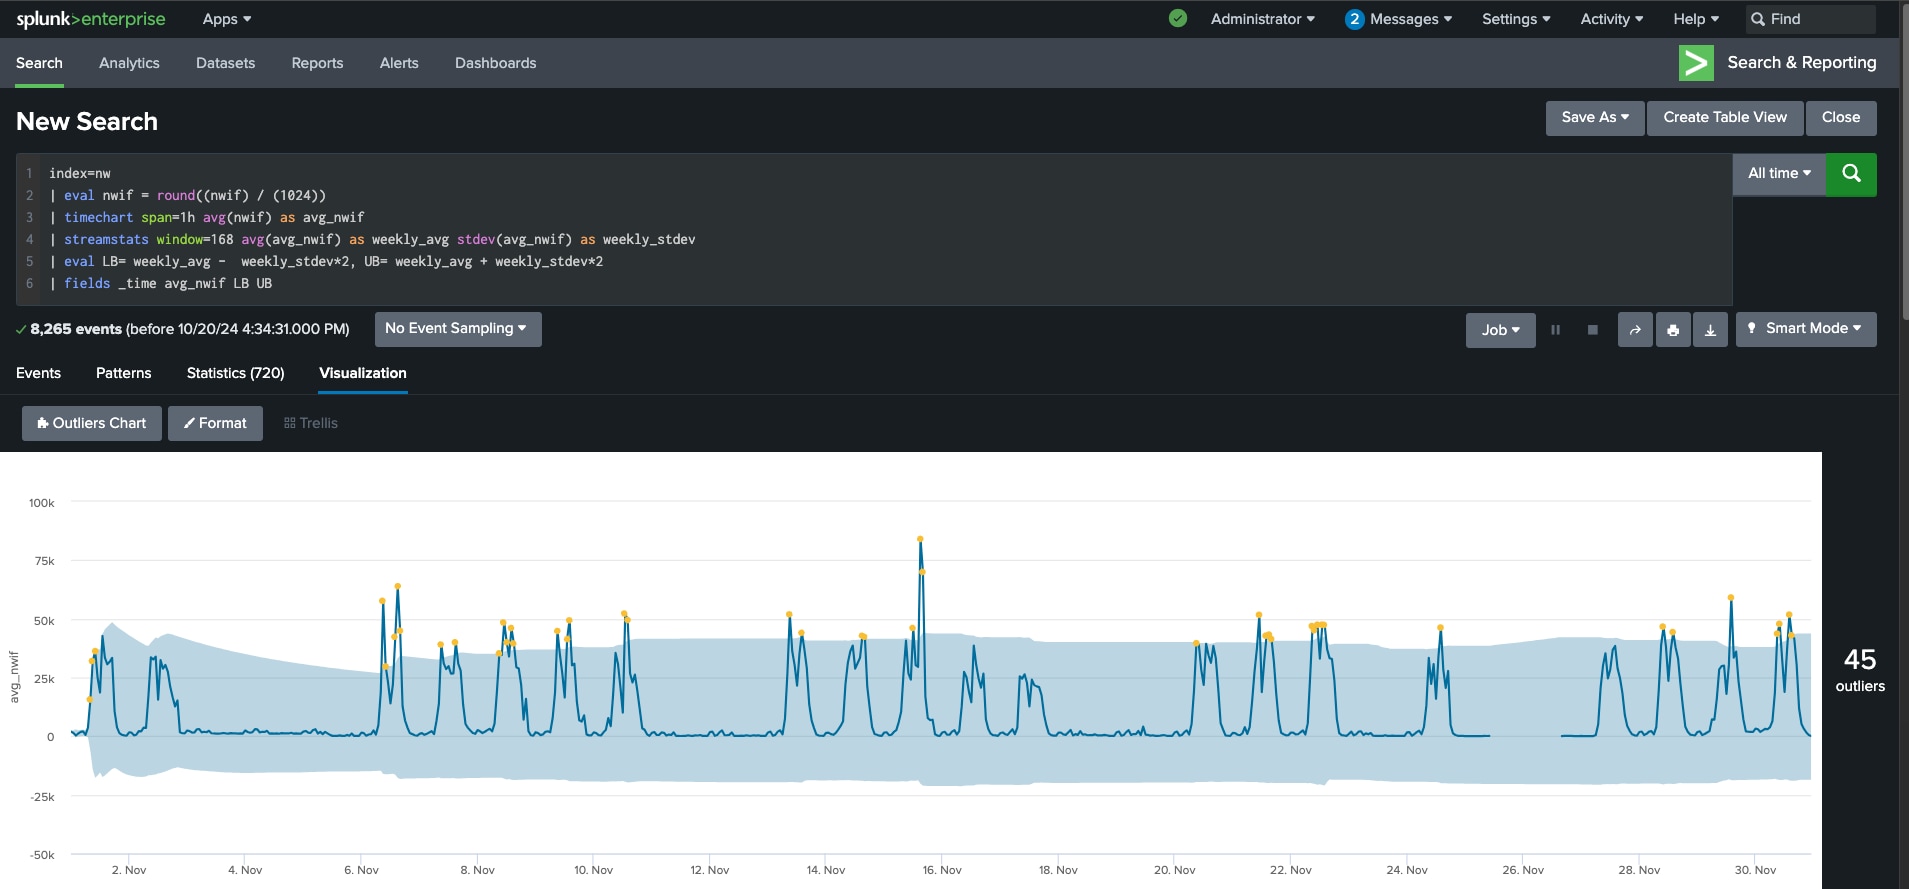
Task: Click the 2. Nov axis label
Action: (x=129, y=870)
